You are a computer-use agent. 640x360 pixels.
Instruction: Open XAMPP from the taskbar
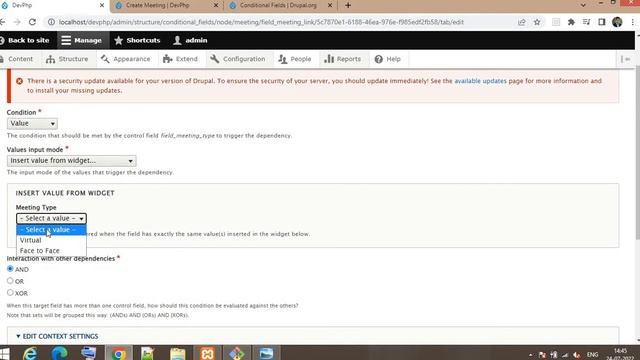pos(207,353)
